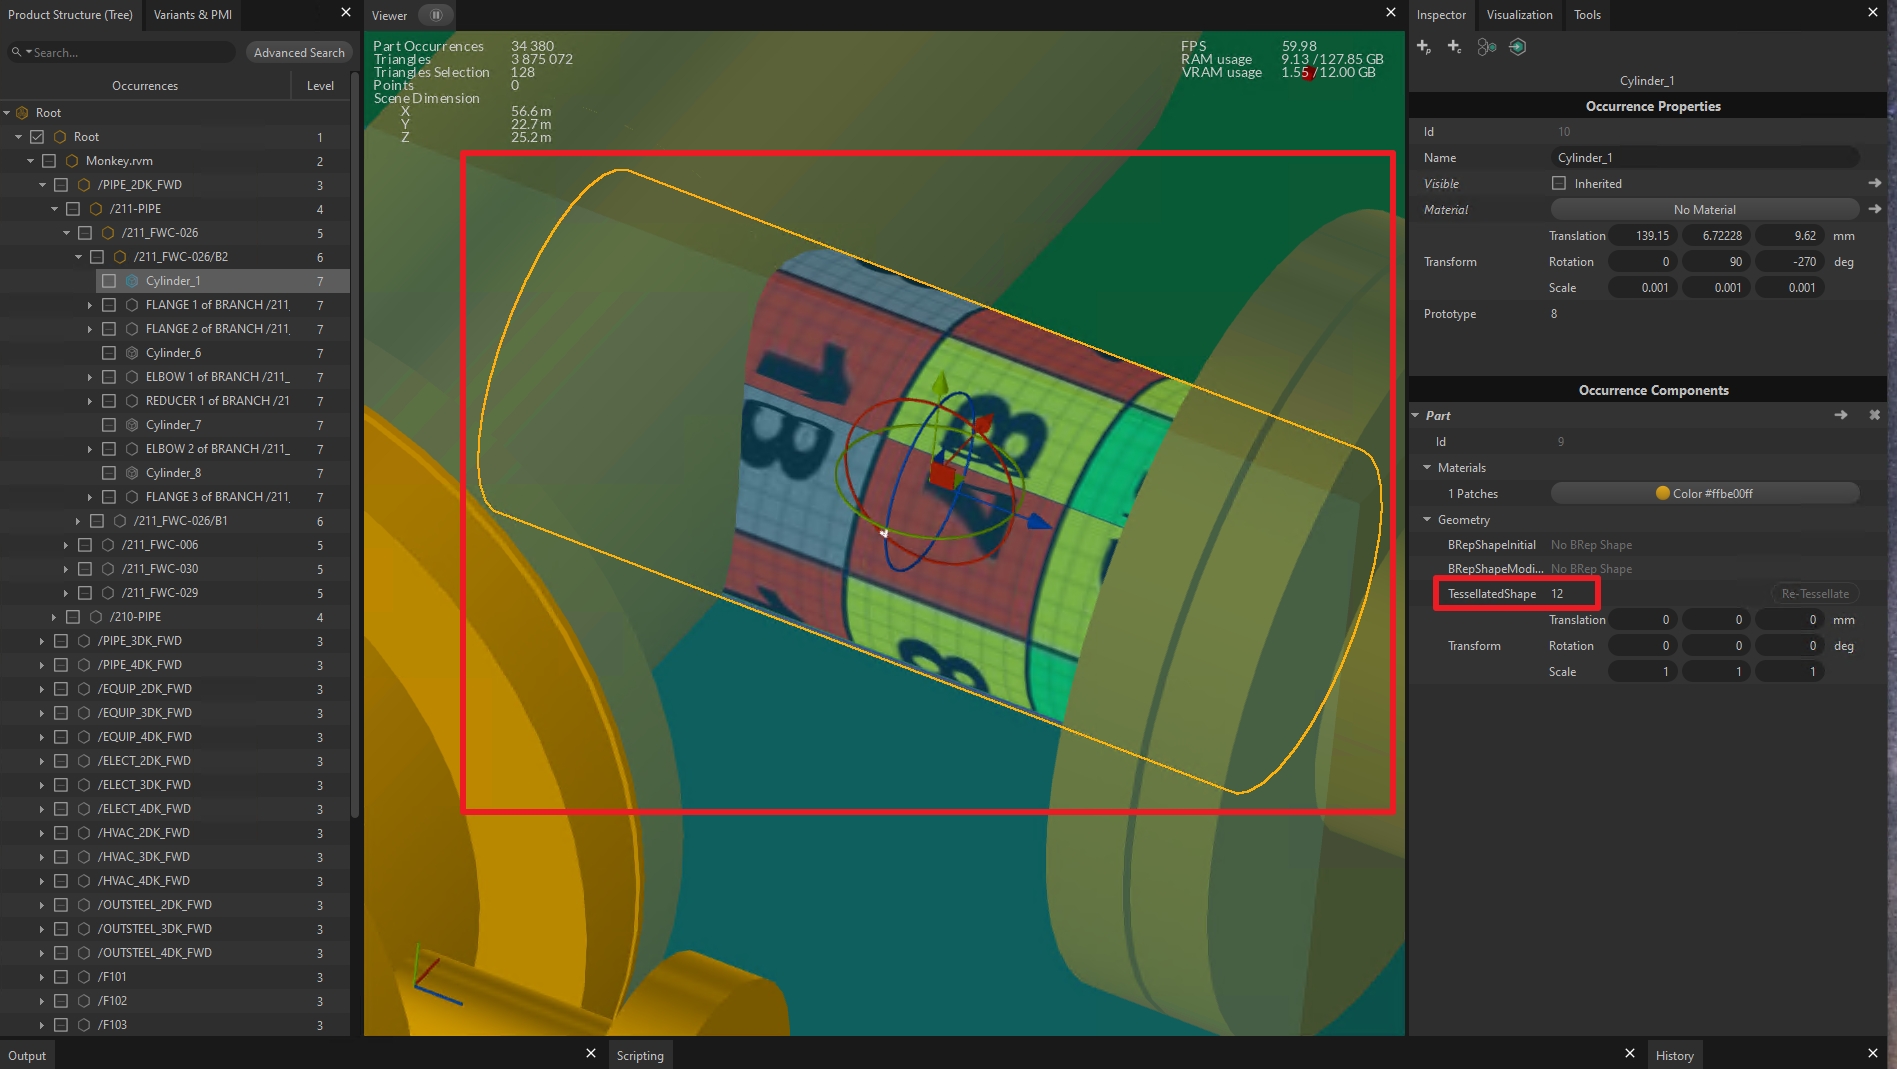Select the History panel tab
This screenshot has height=1069, width=1897.
click(x=1674, y=1055)
